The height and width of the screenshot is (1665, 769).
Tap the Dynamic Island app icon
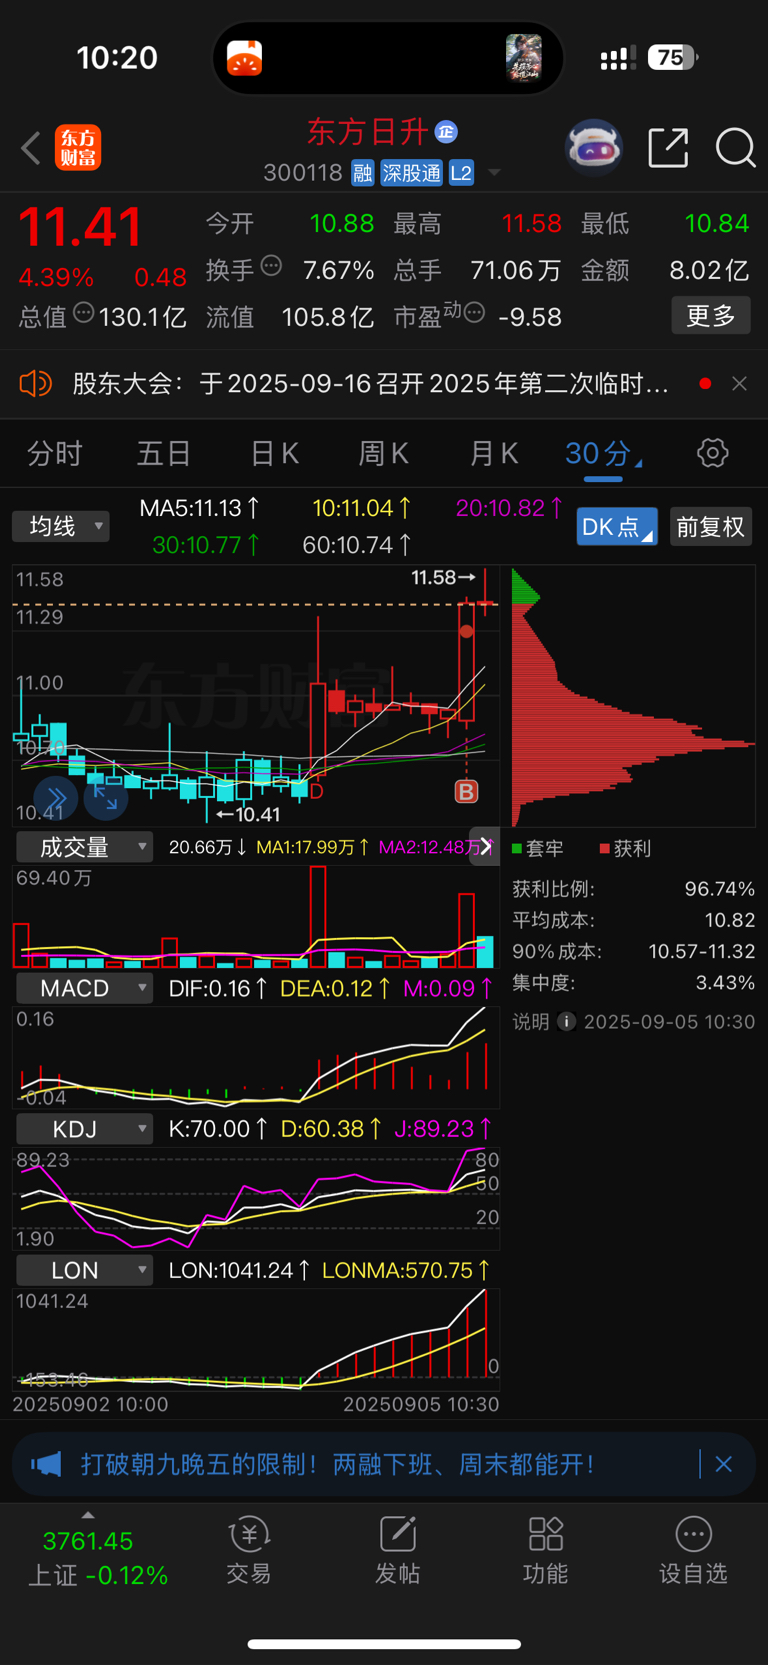pos(245,58)
